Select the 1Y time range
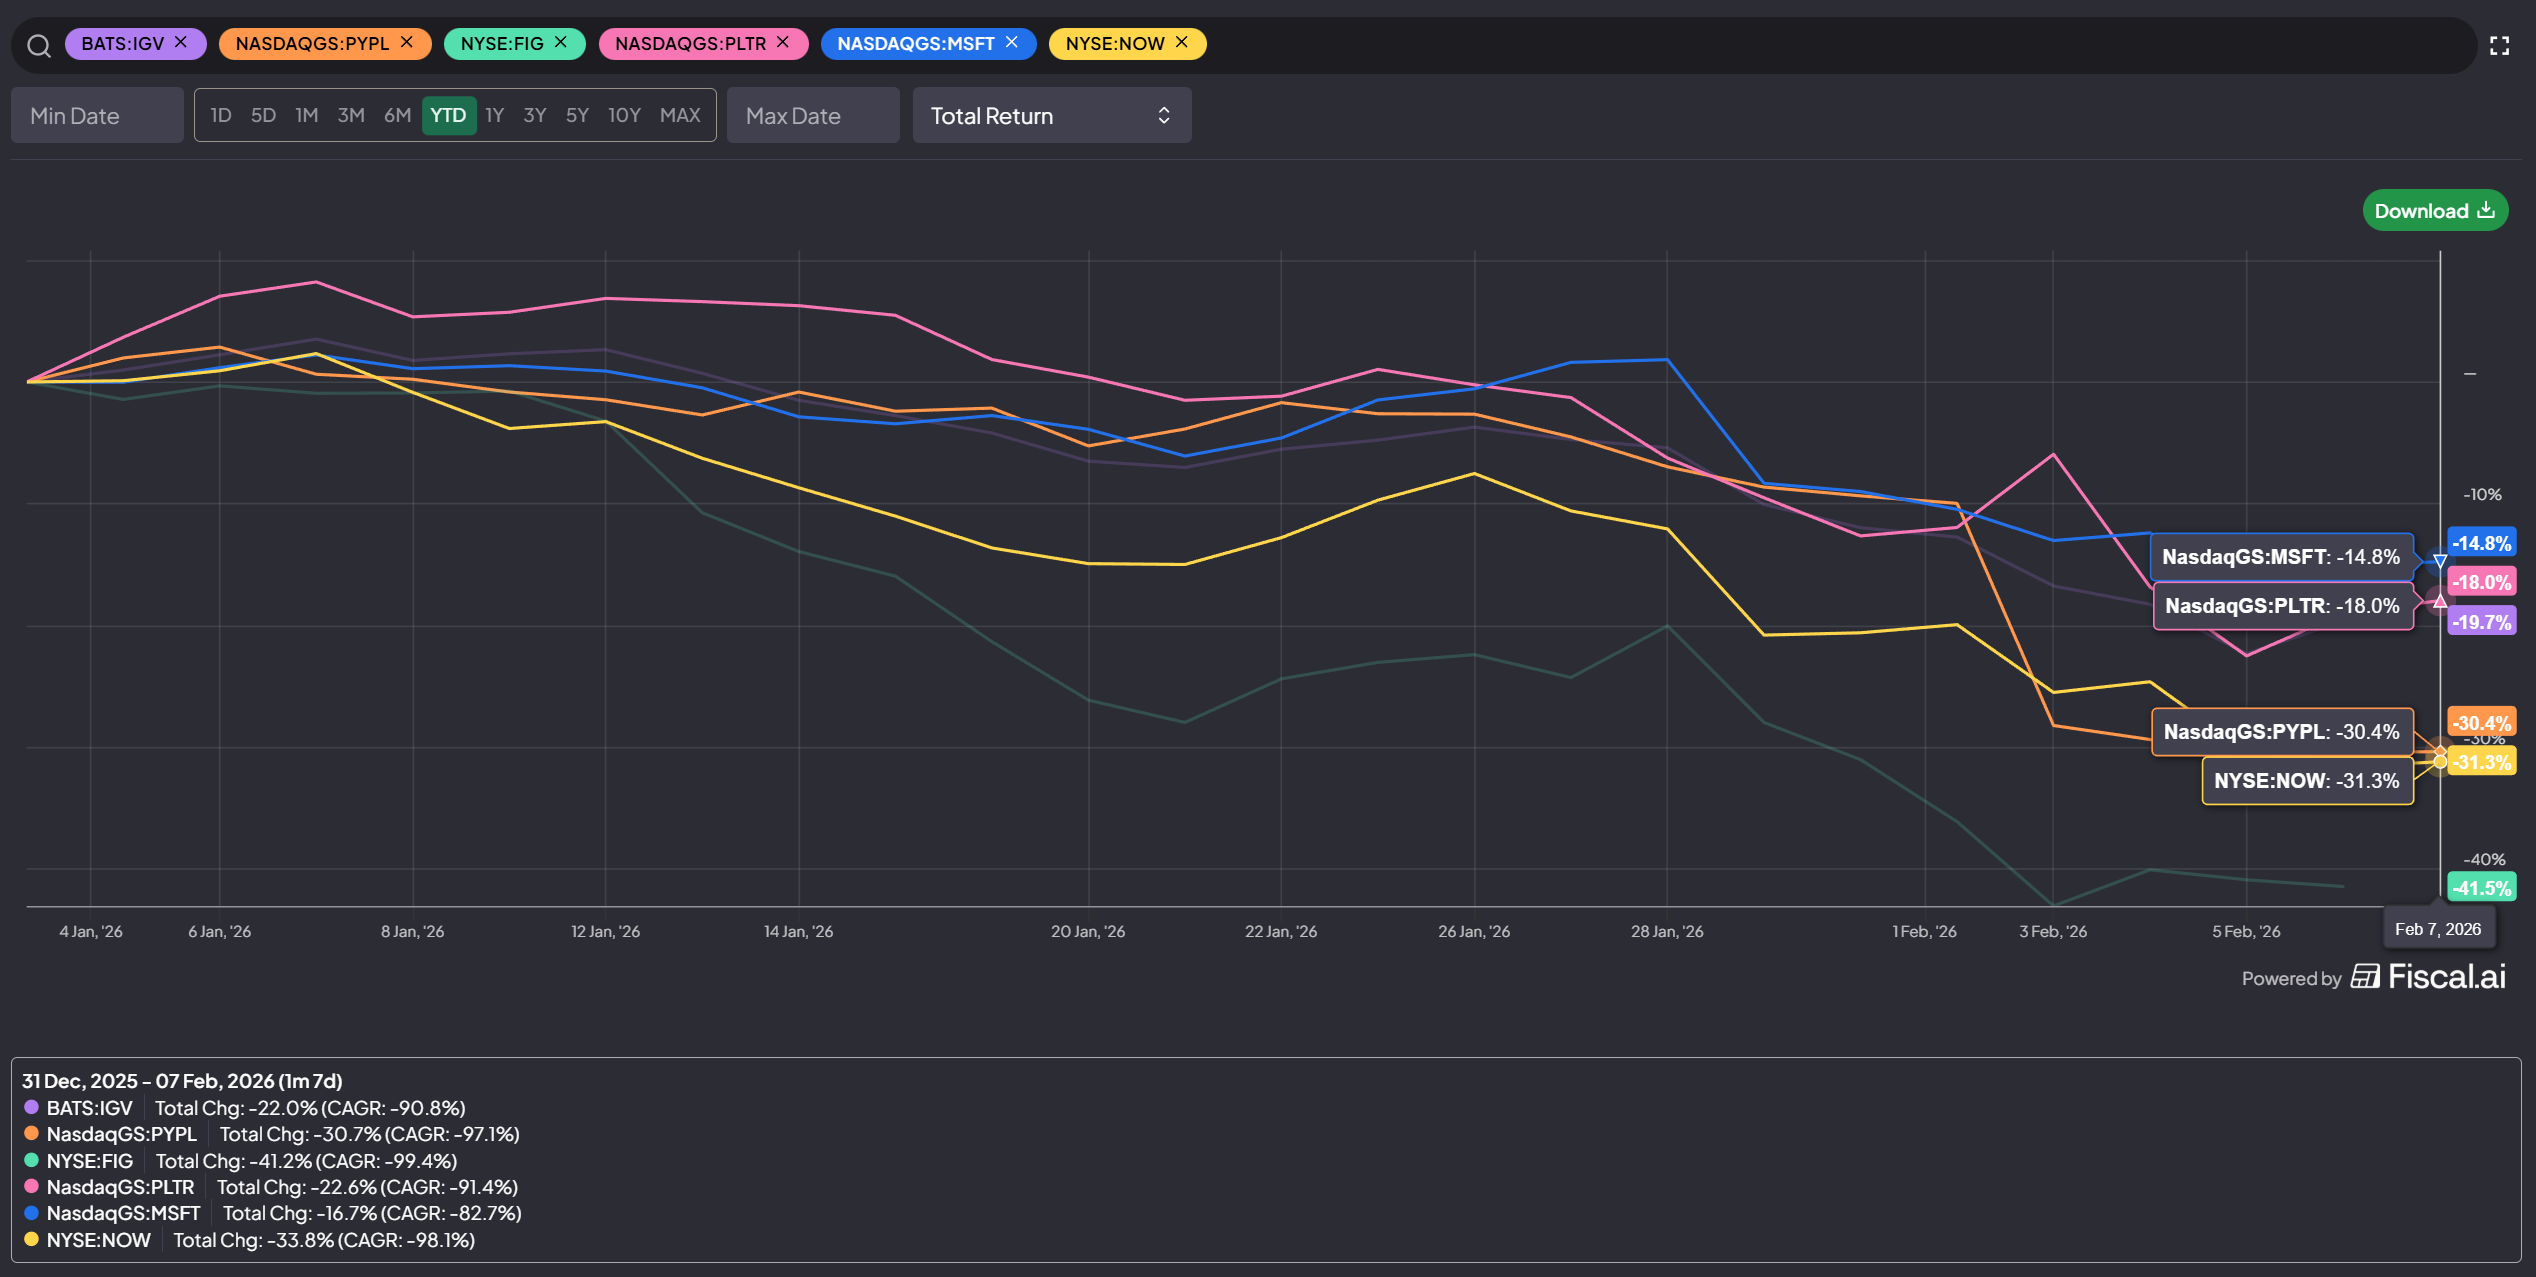 494,115
